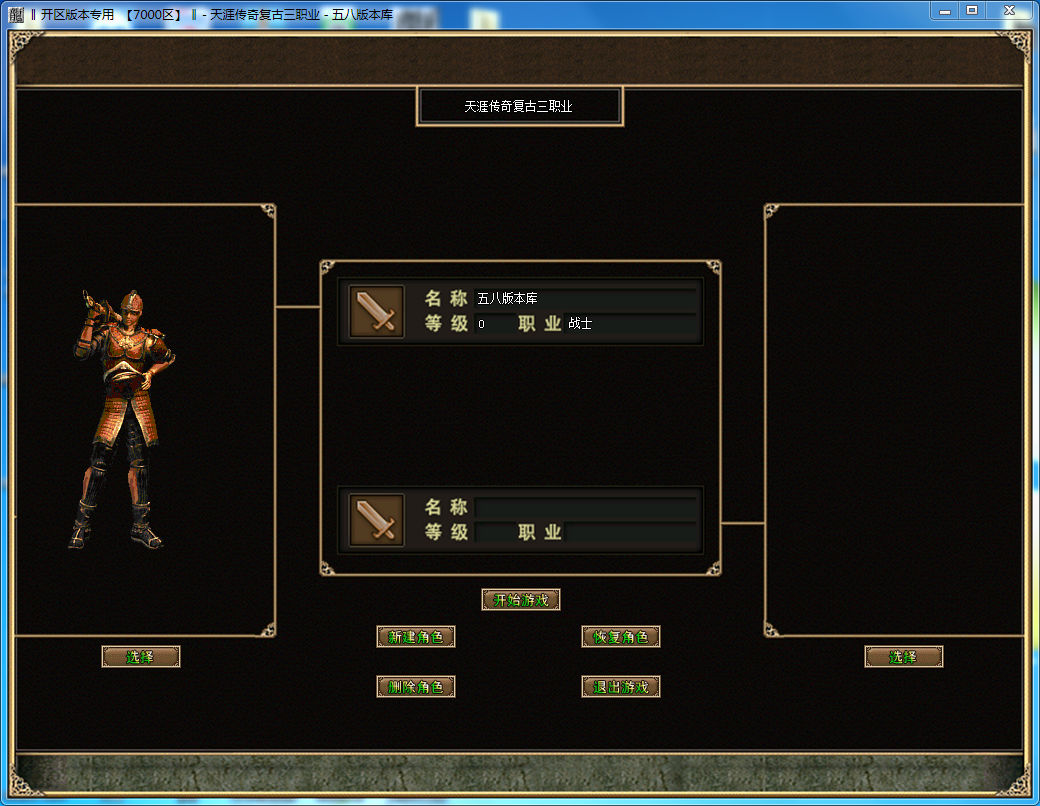
Task: Click the empty 职业 field in second slot
Action: tap(631, 532)
